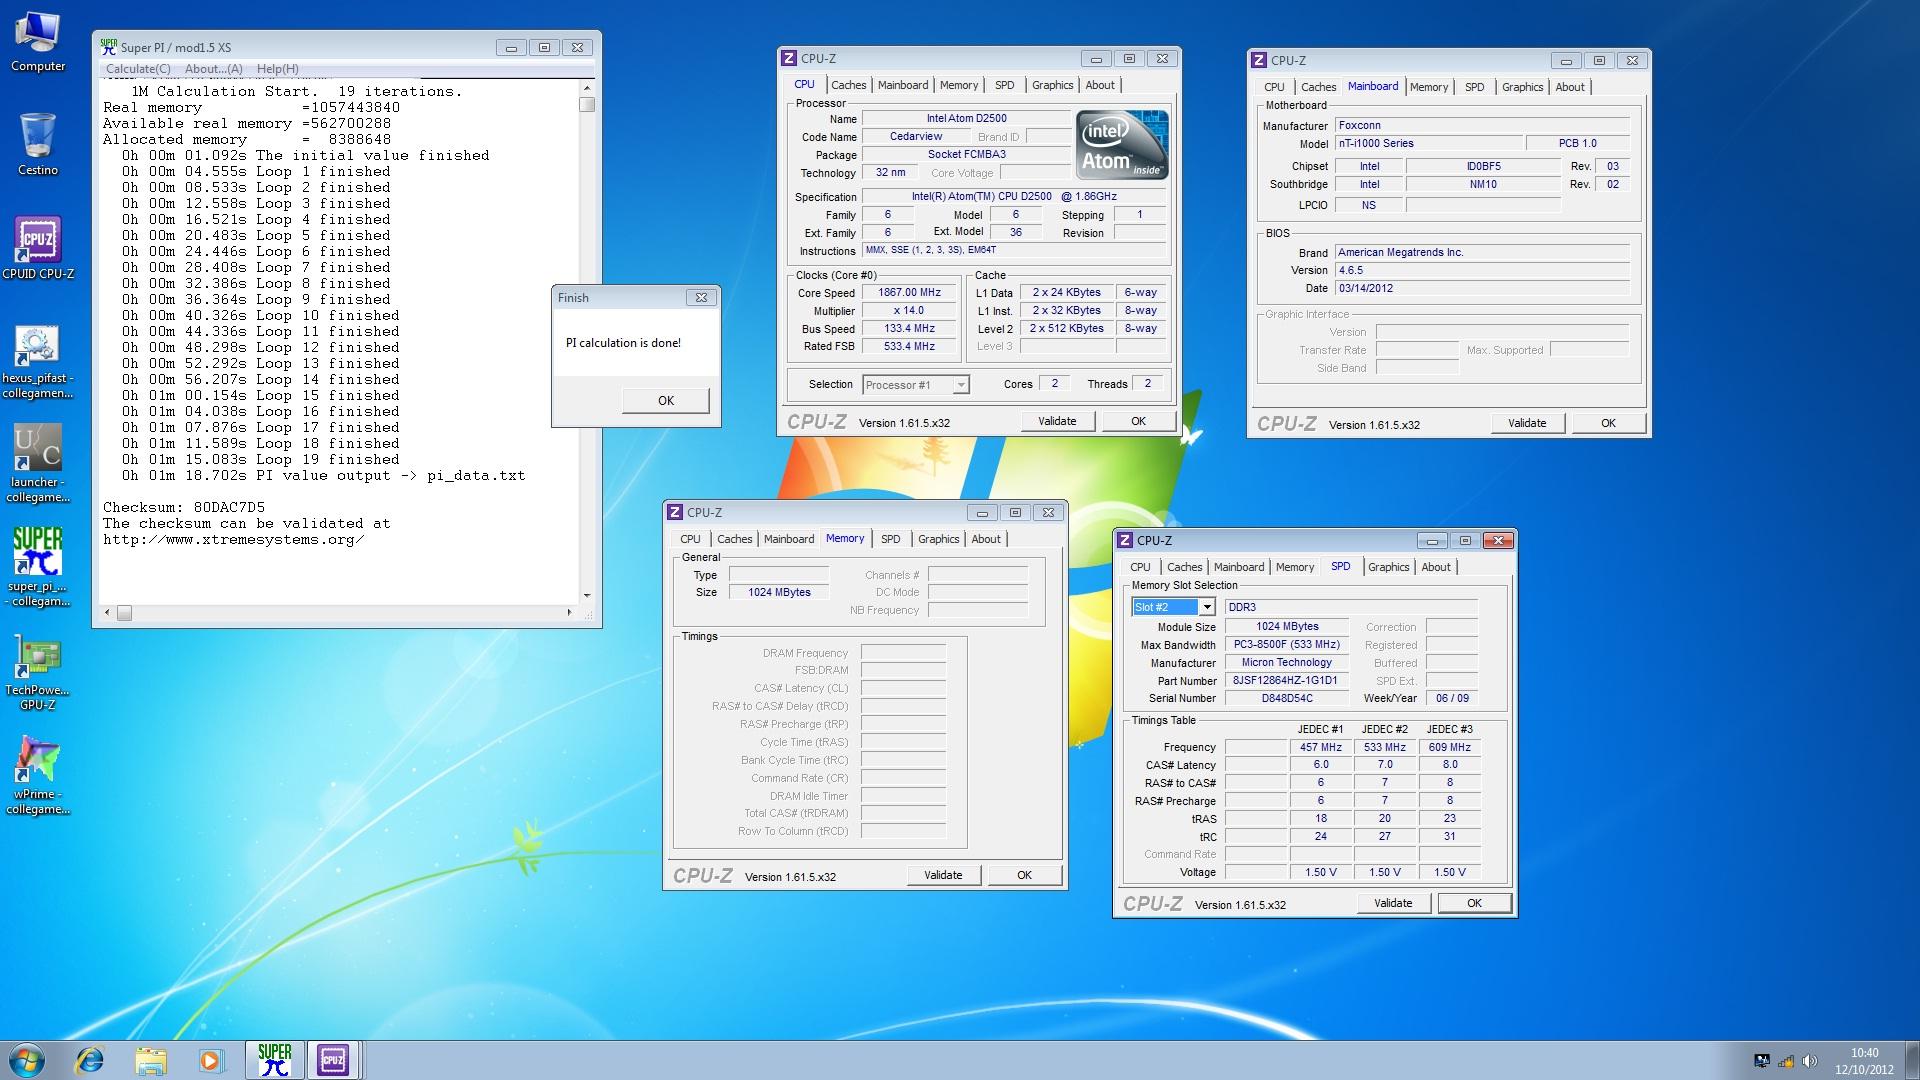Click OK in Memory window
Viewport: 1920px width, 1080px height.
tap(1024, 875)
